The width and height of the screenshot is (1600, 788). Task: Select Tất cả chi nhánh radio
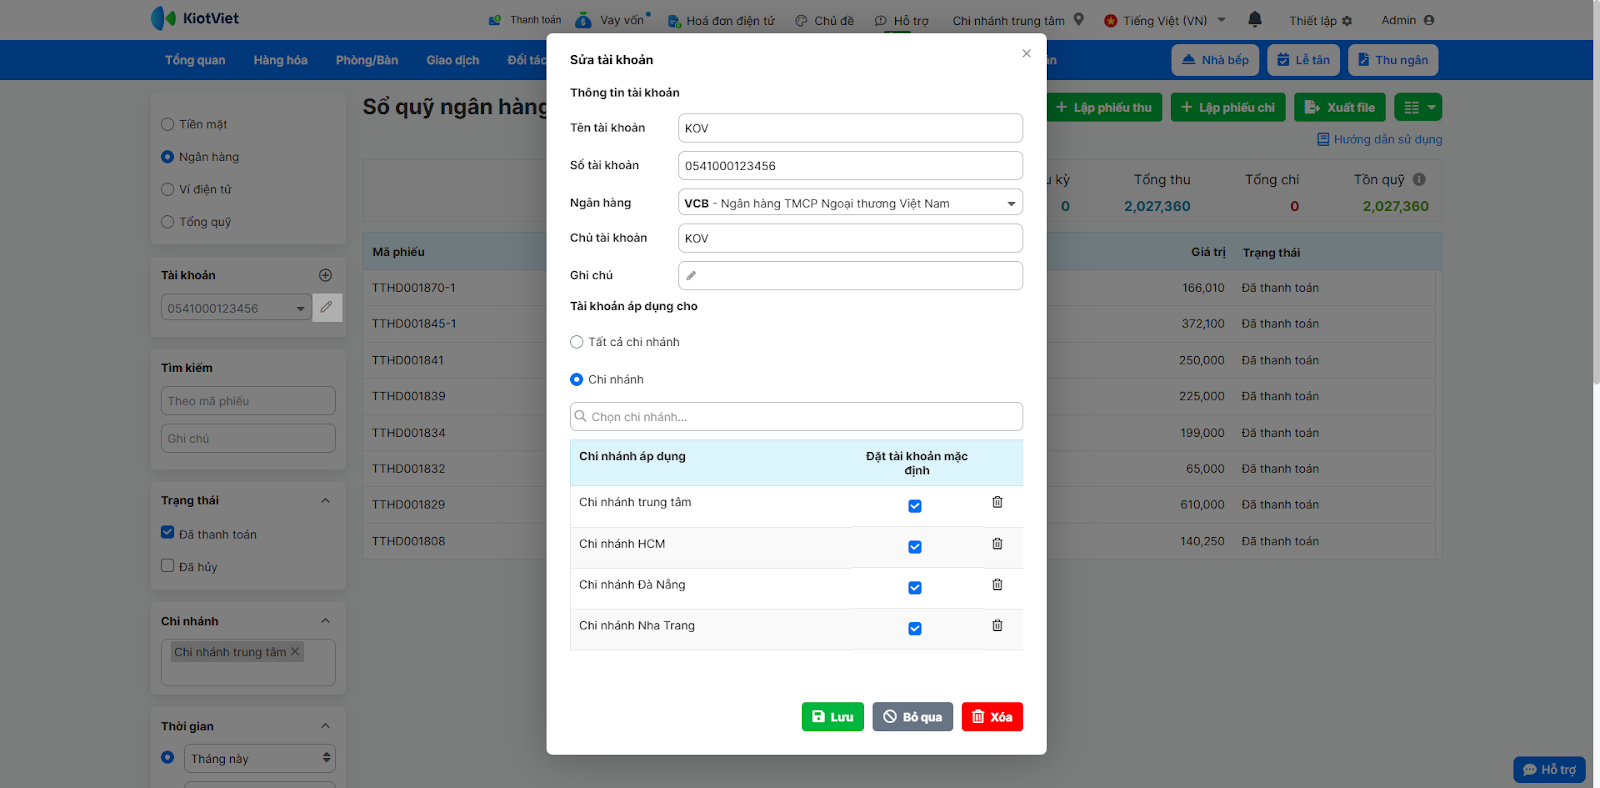click(577, 342)
